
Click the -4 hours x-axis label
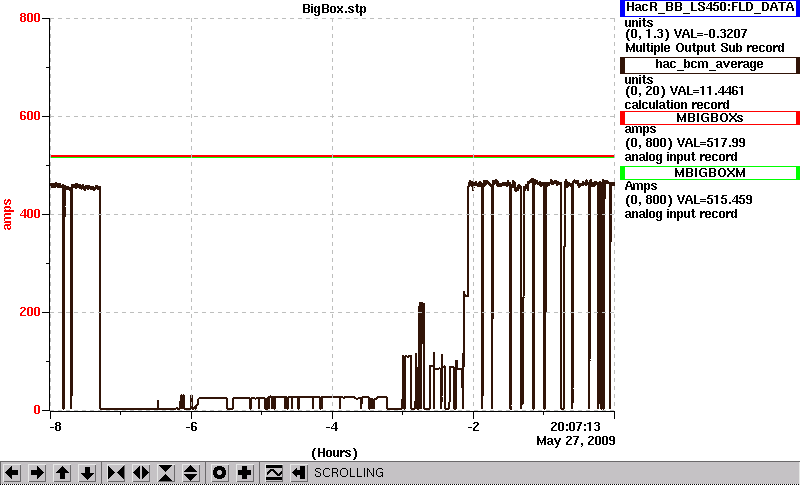(x=332, y=426)
